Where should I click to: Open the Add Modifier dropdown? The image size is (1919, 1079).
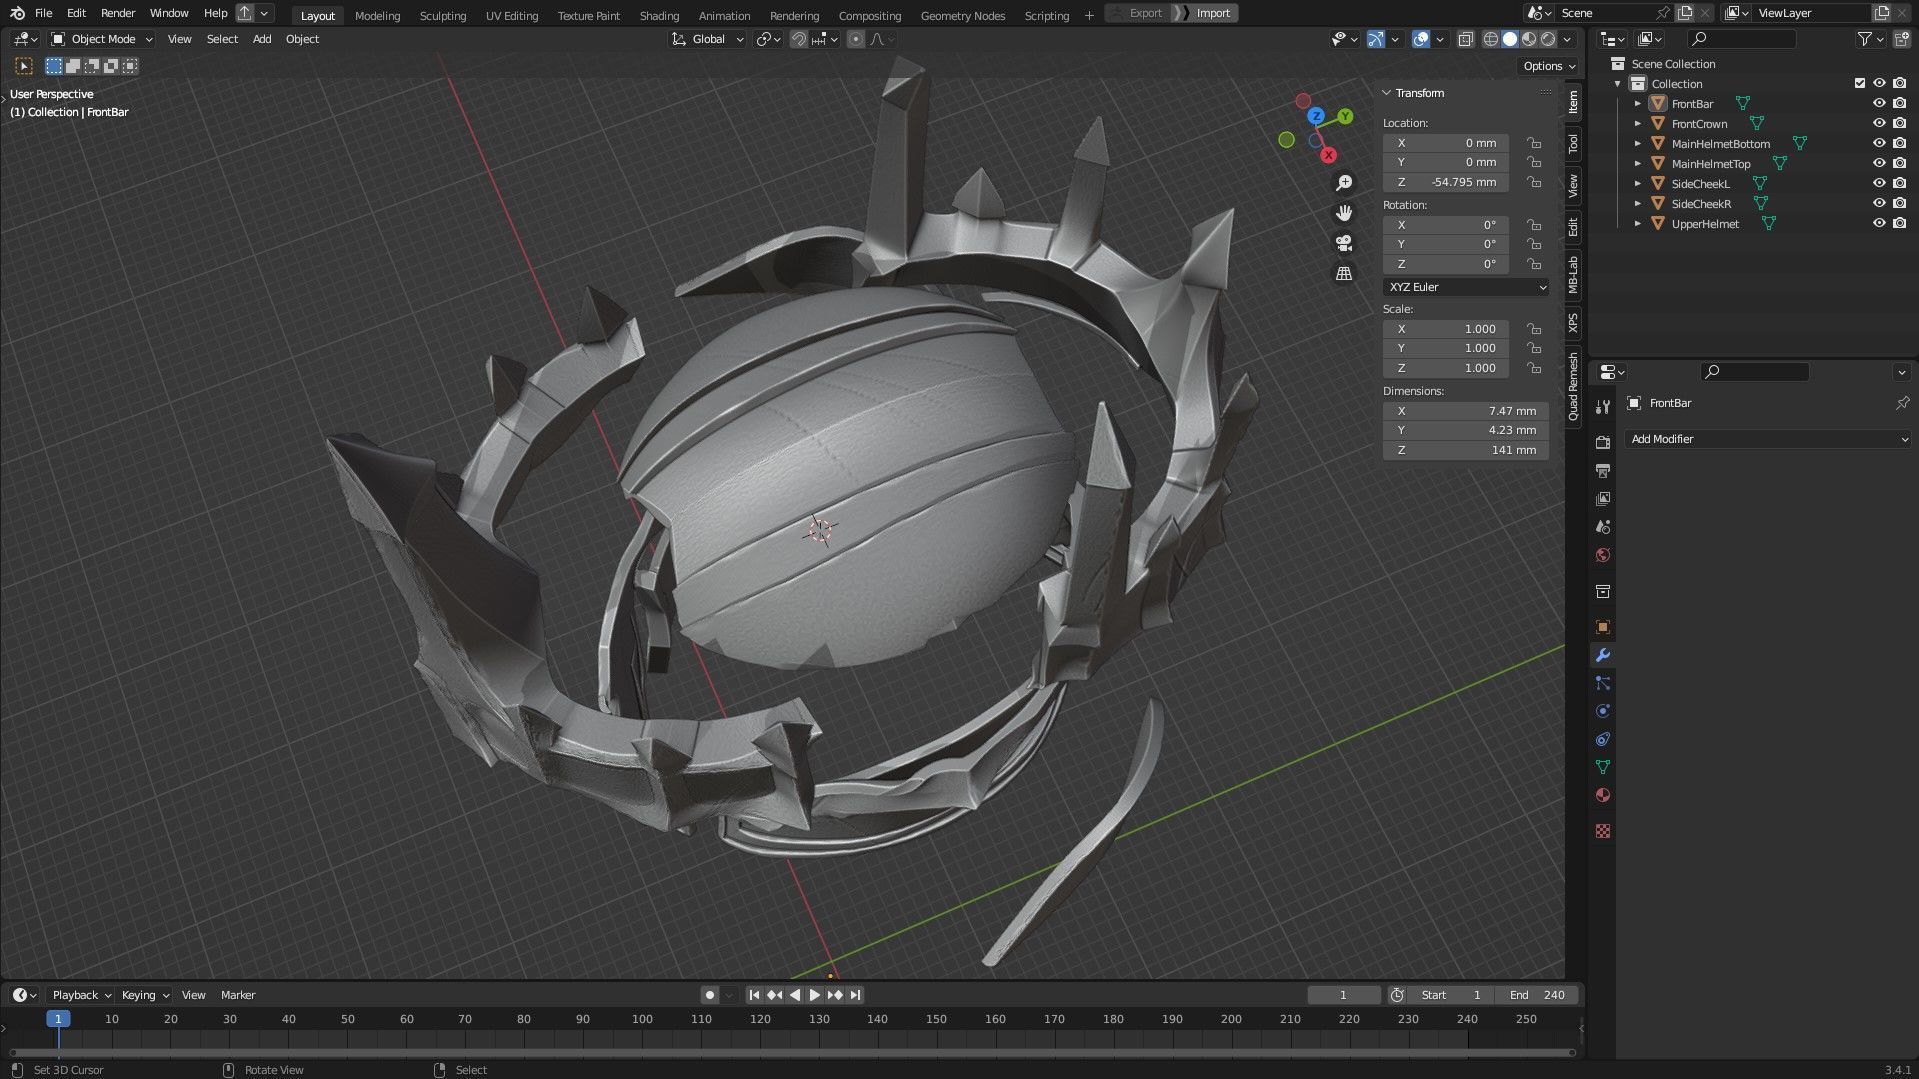pos(1767,439)
